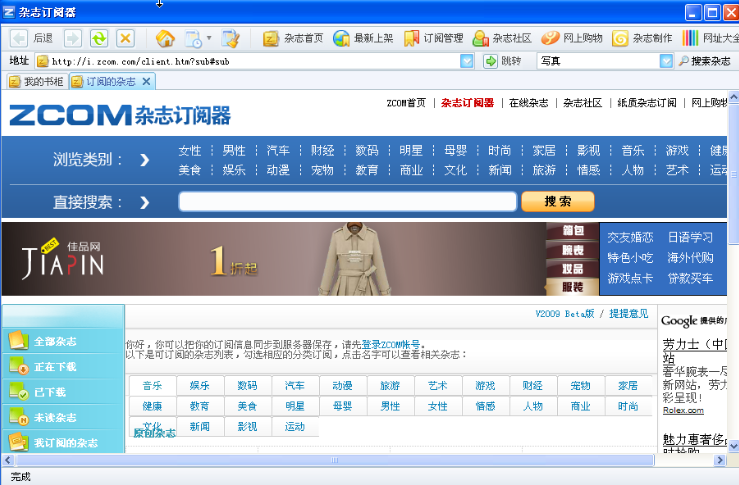Viewport: 739px width, 485px height.
Task: Click the V2009 Beta版 link
Action: coord(565,314)
